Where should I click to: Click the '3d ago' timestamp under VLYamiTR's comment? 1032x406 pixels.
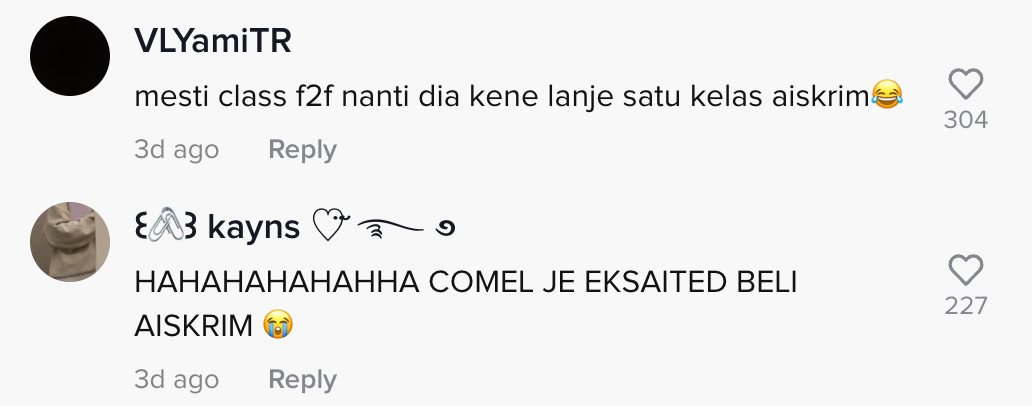click(176, 149)
